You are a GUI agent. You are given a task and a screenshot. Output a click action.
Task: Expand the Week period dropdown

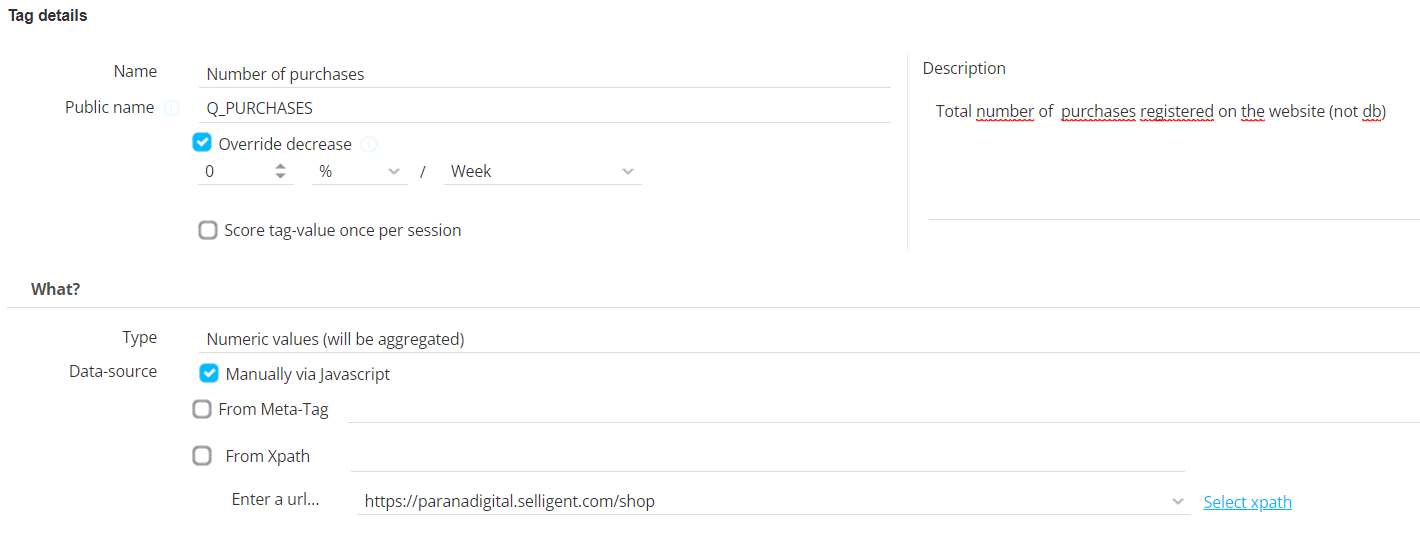tap(543, 171)
